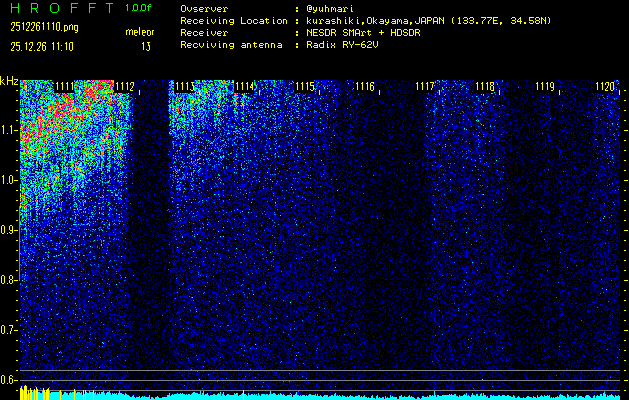This screenshot has width=629, height=400.
Task: Select the 1117 time marker label
Action: [425, 86]
